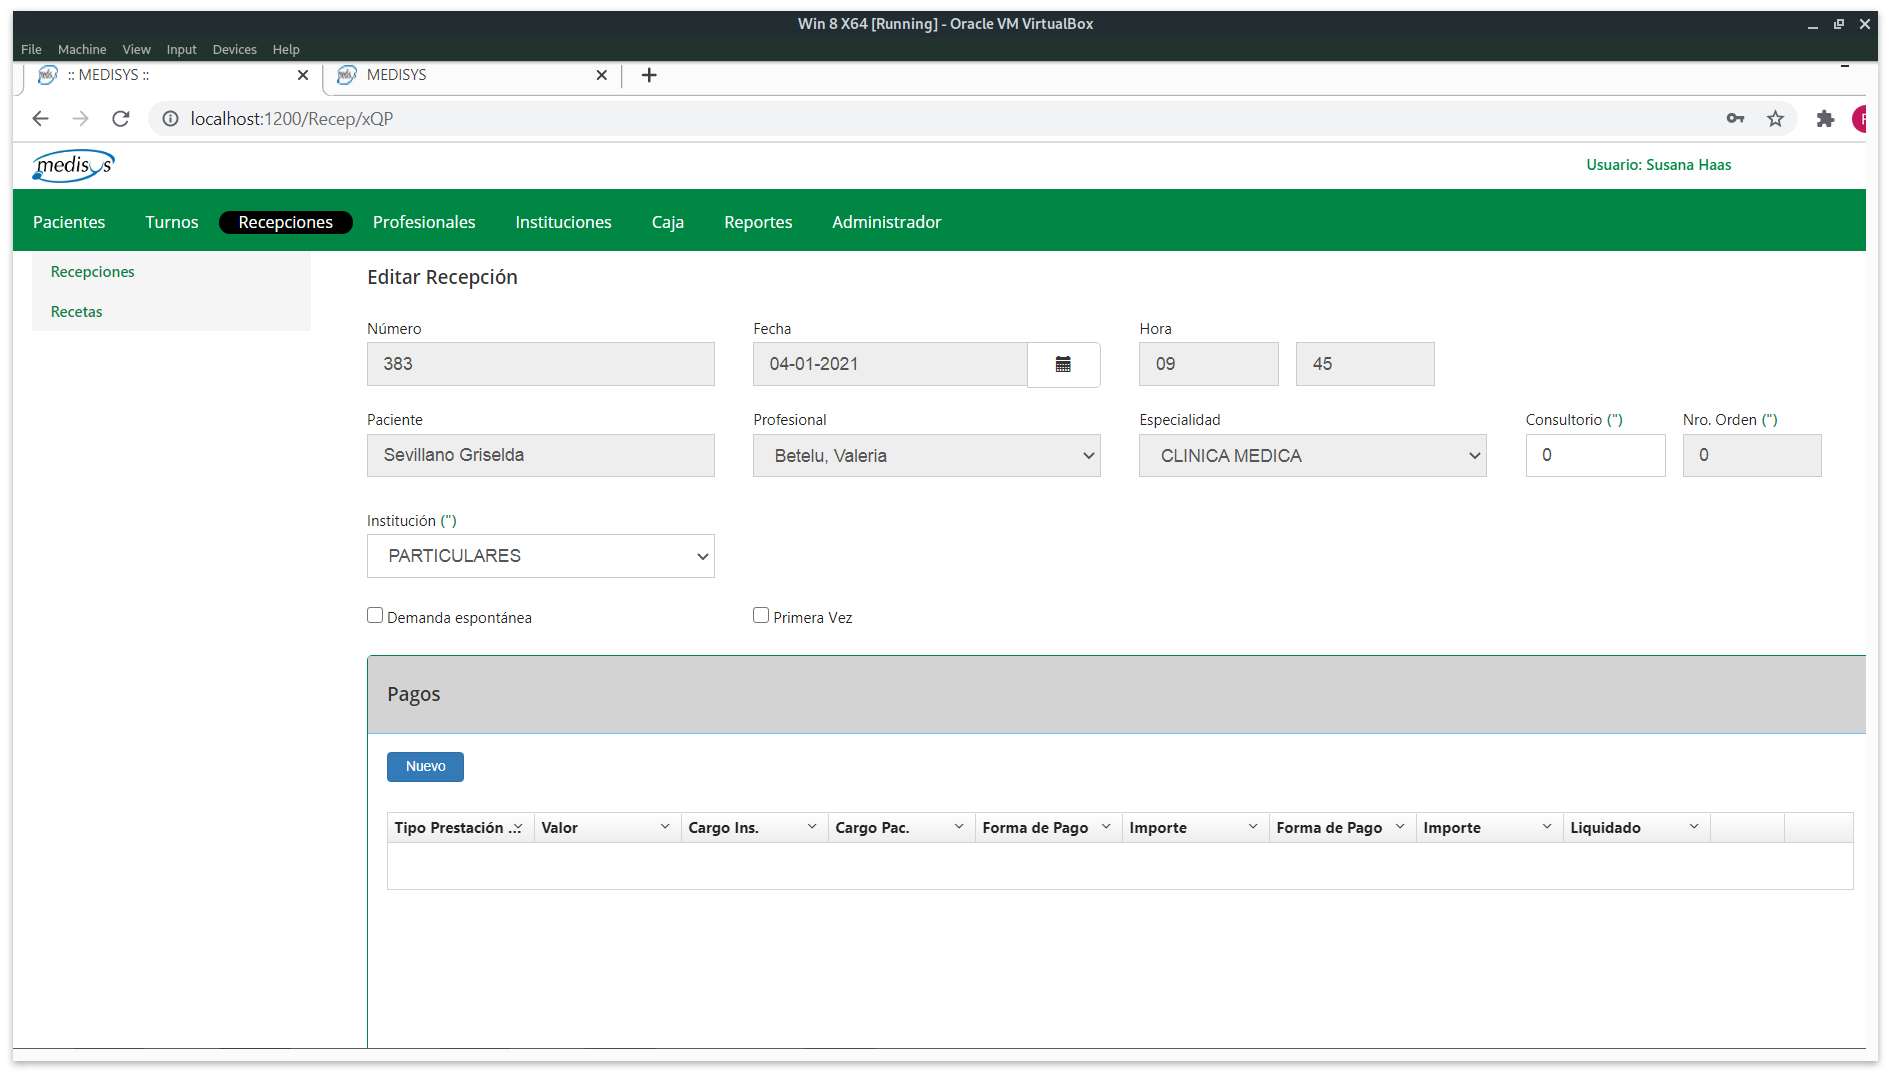The height and width of the screenshot is (1077, 1891).
Task: Open the Pacientes menu
Action: (69, 222)
